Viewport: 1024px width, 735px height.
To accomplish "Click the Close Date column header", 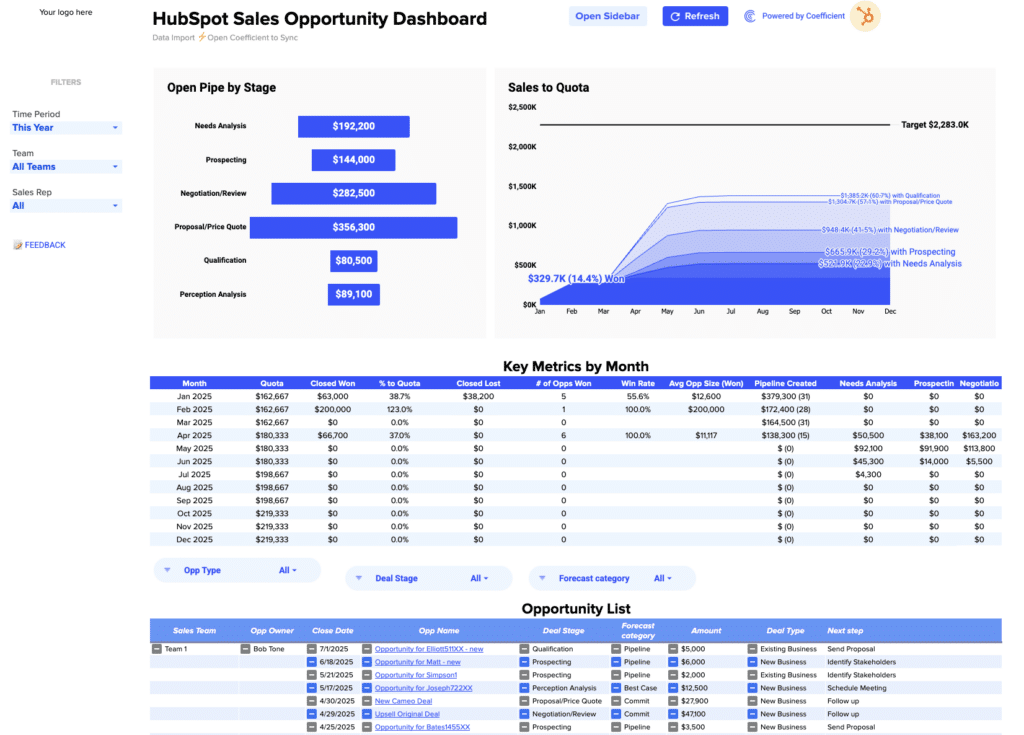I will click(x=331, y=631).
